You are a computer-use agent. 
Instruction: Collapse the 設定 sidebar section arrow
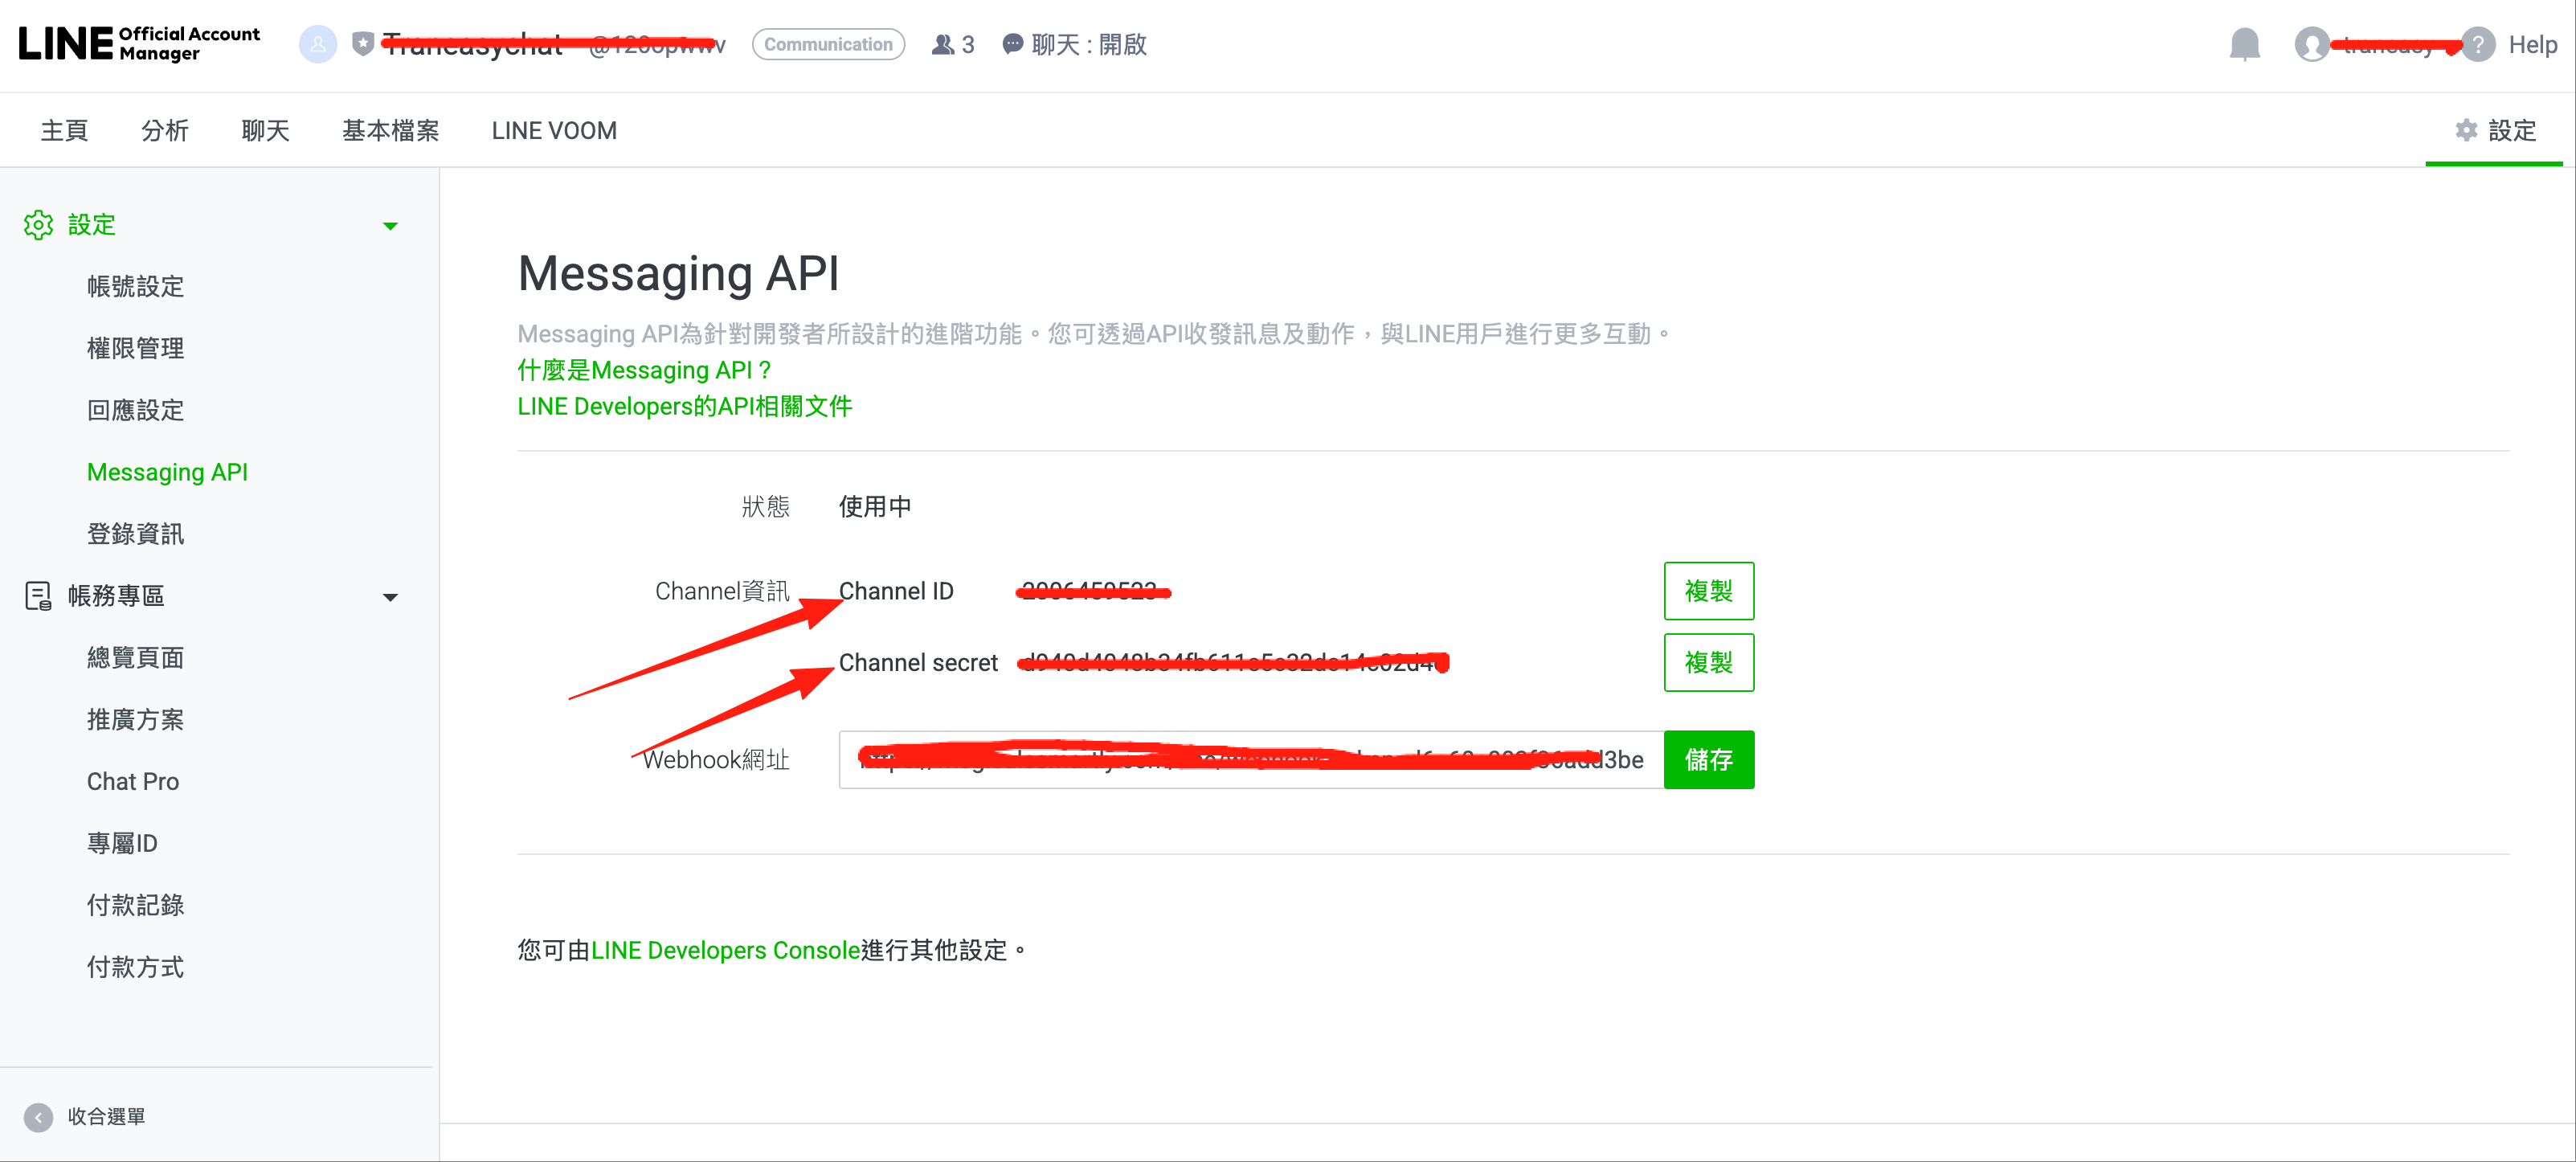tap(390, 226)
